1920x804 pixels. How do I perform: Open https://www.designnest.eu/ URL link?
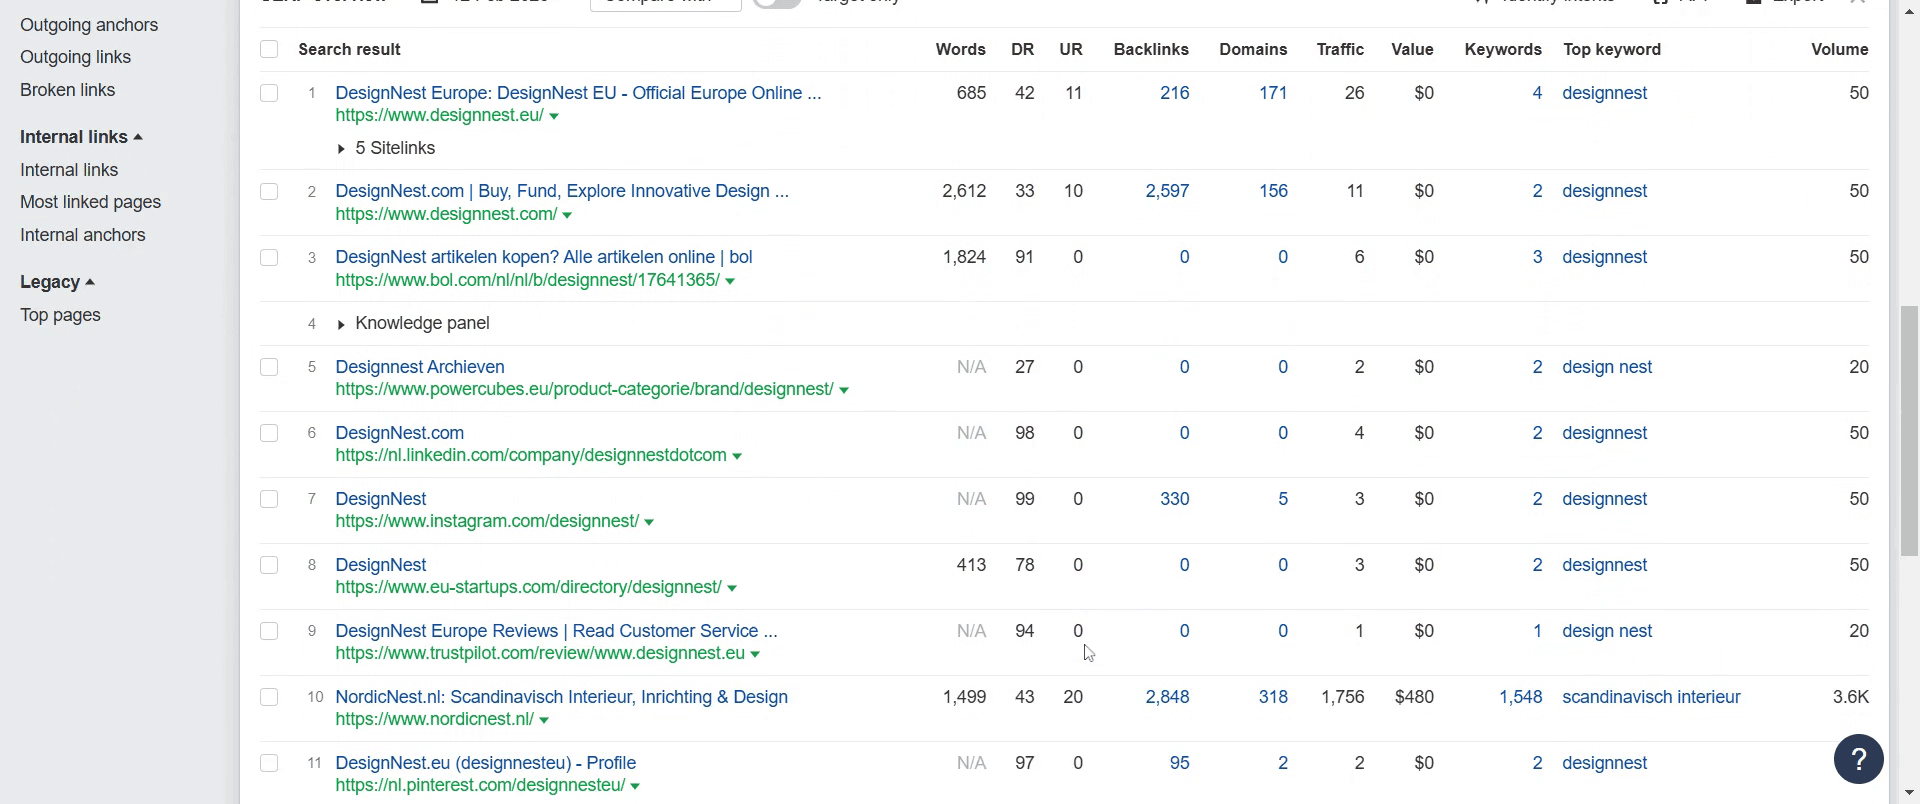click(440, 115)
